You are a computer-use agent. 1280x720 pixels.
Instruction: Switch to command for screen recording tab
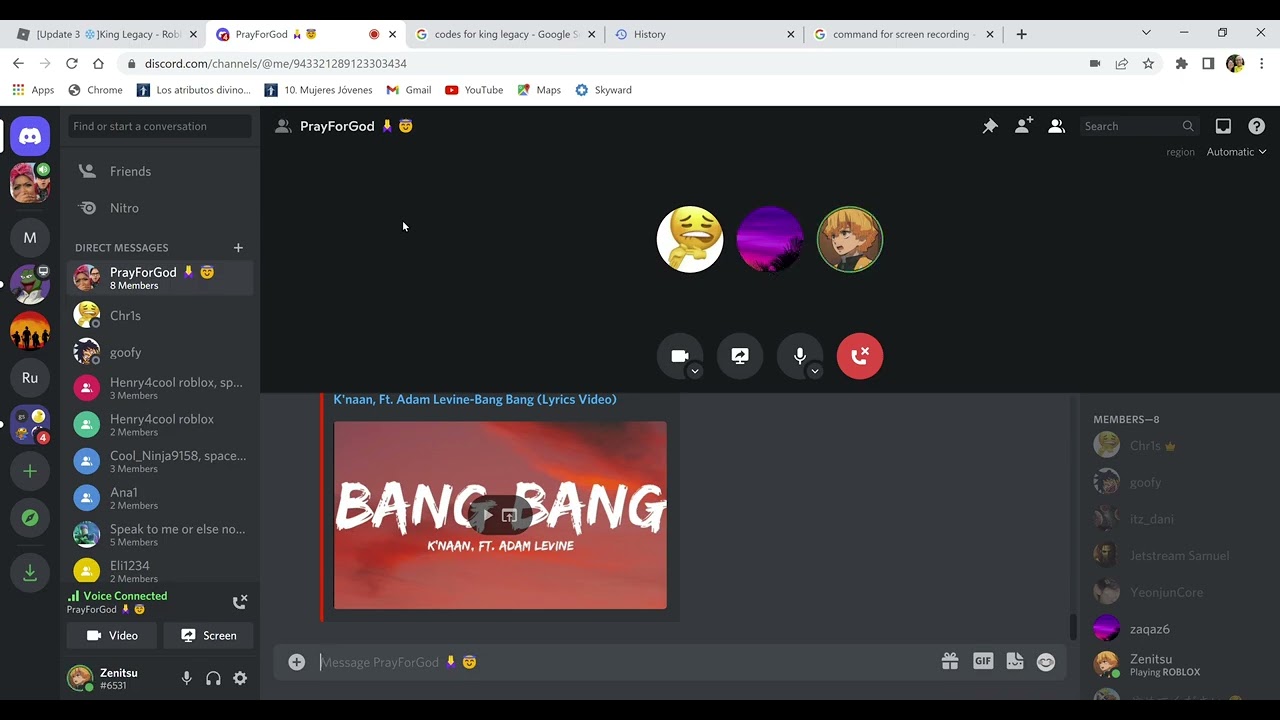pyautogui.click(x=903, y=34)
